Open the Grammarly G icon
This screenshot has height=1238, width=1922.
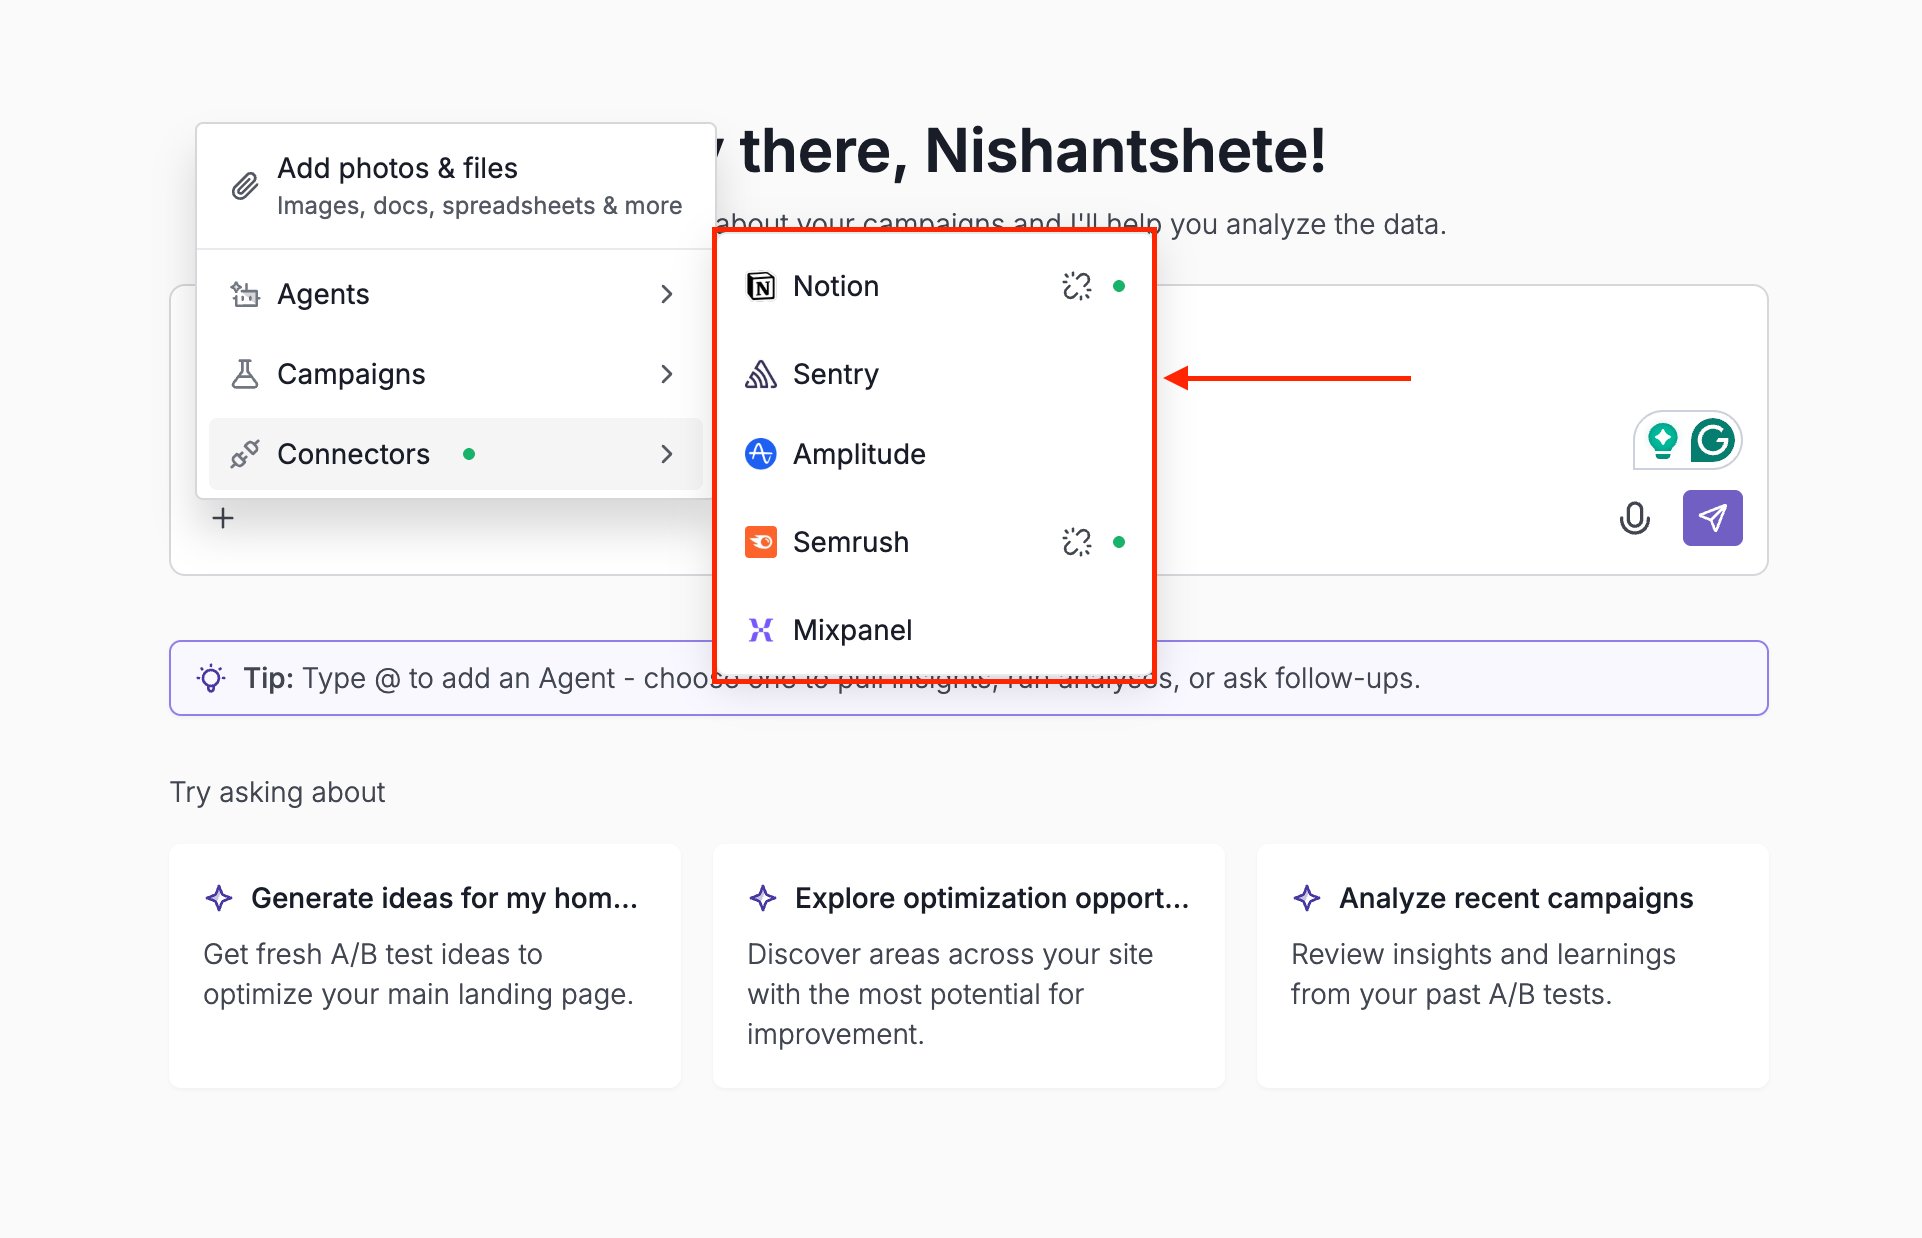click(1713, 440)
